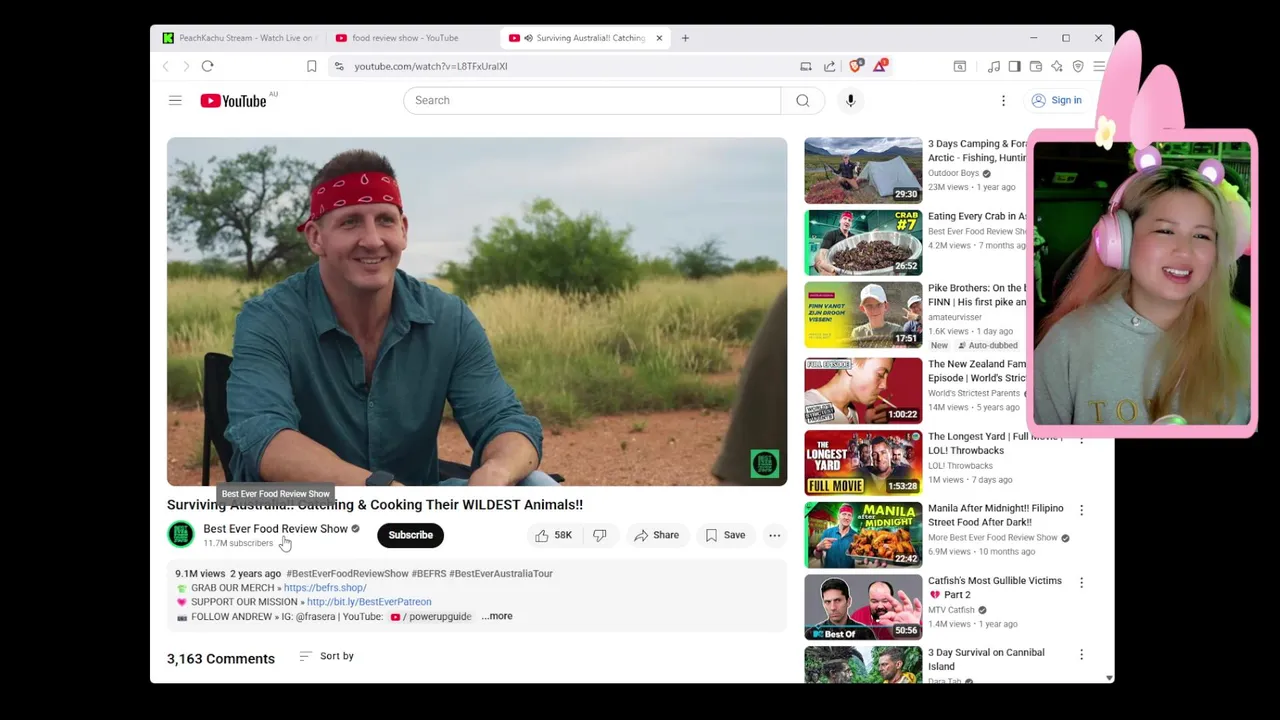
Task: Open the browser main hamburger menu
Action: tap(1099, 66)
